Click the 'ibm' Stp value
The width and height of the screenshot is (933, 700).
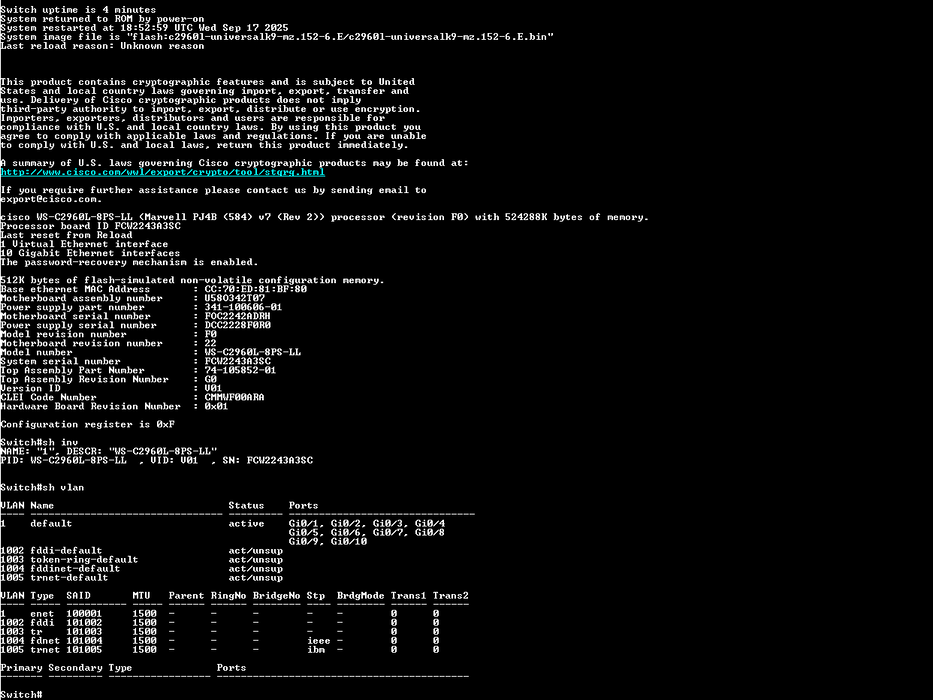pos(316,650)
